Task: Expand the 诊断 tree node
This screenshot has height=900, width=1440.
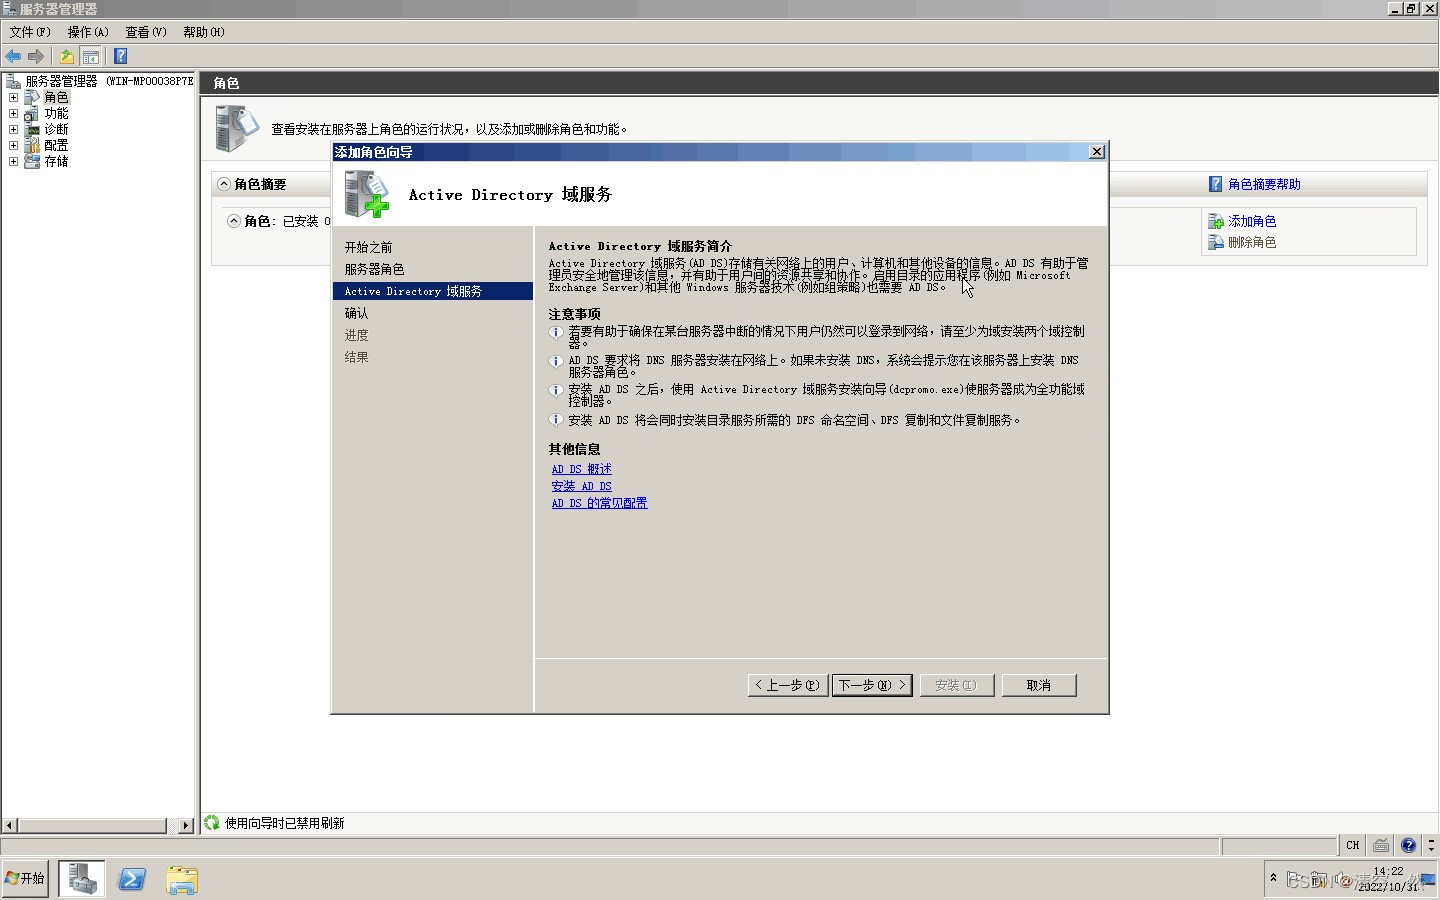Action: 13,129
